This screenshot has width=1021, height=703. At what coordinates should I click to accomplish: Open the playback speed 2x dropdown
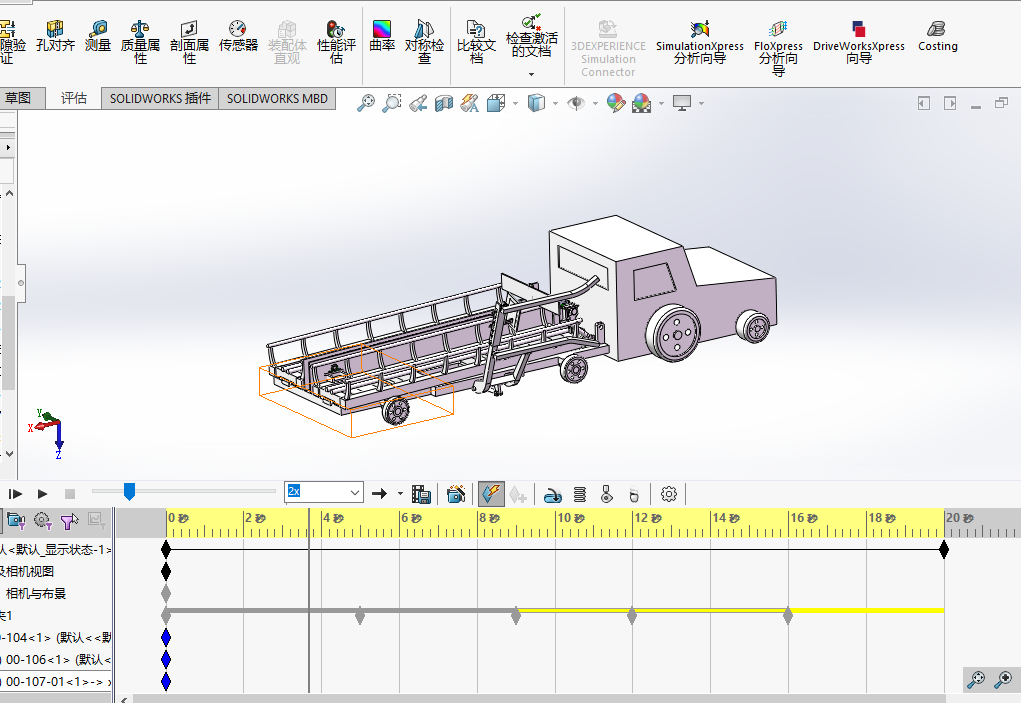pyautogui.click(x=353, y=493)
